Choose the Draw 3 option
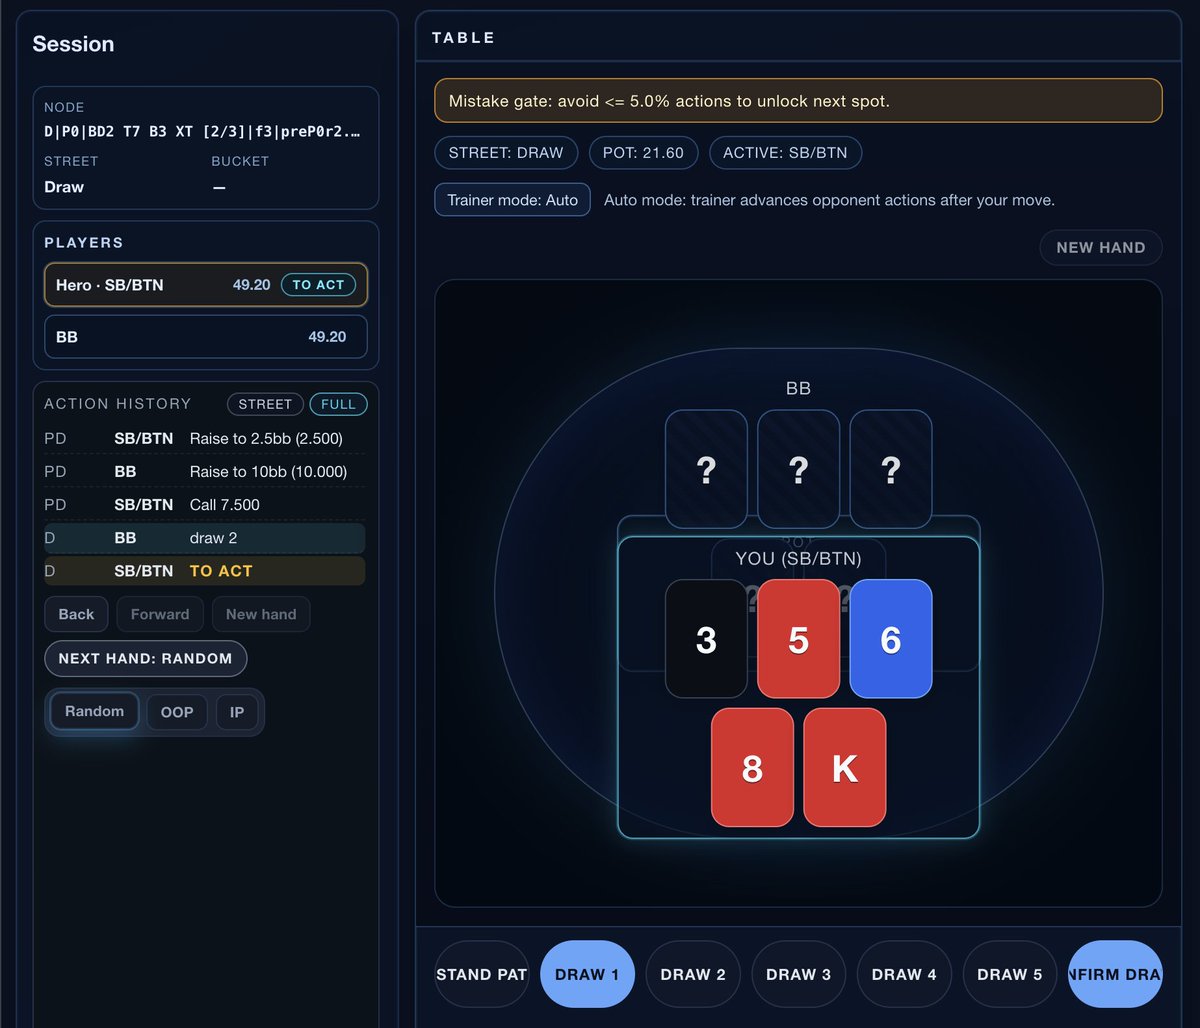Image resolution: width=1200 pixels, height=1028 pixels. (798, 974)
